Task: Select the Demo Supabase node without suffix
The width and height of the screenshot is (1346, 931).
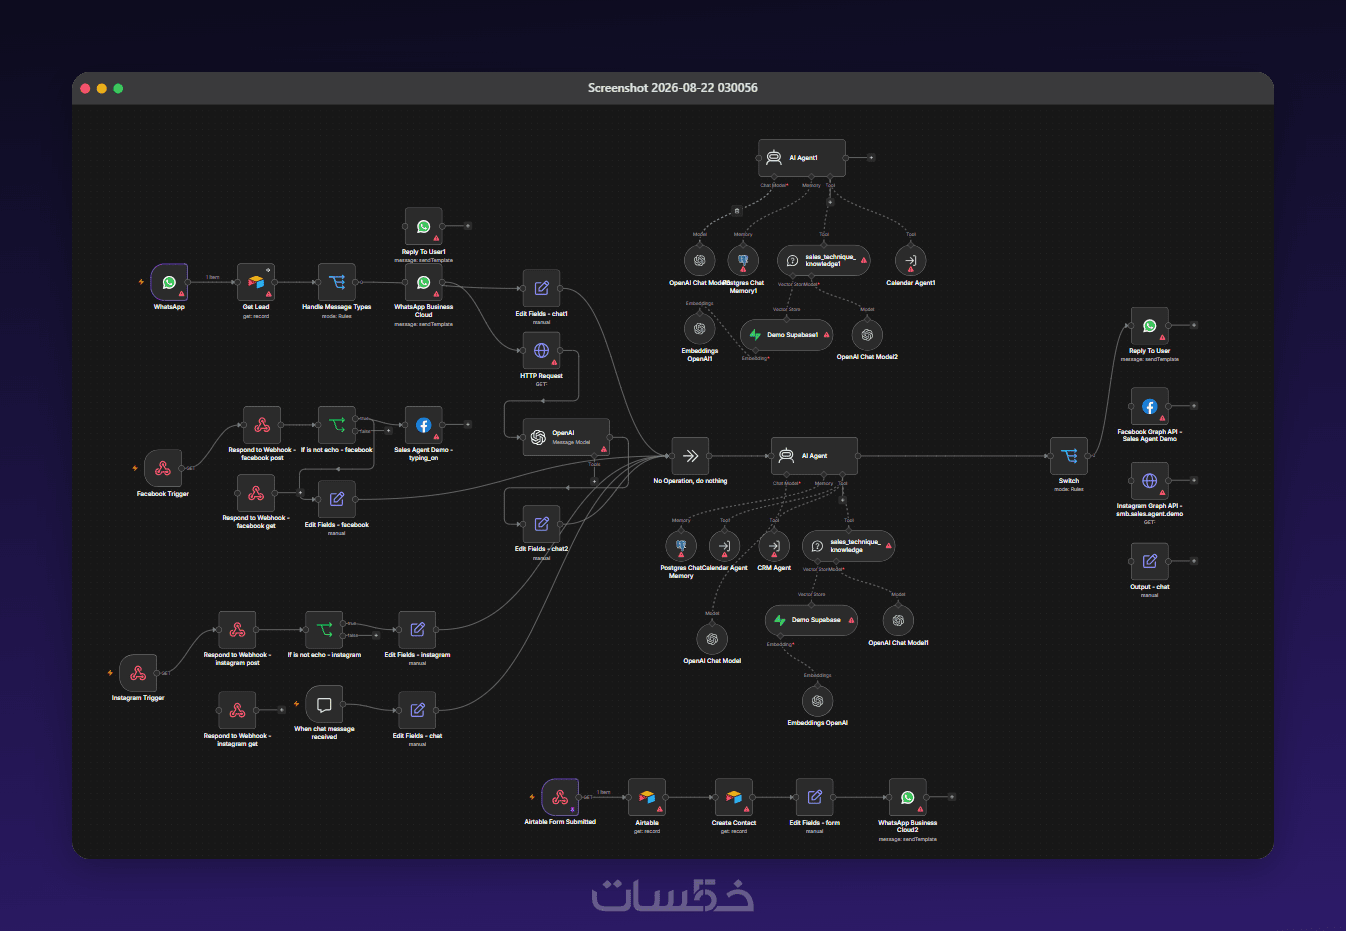Action: pos(811,620)
